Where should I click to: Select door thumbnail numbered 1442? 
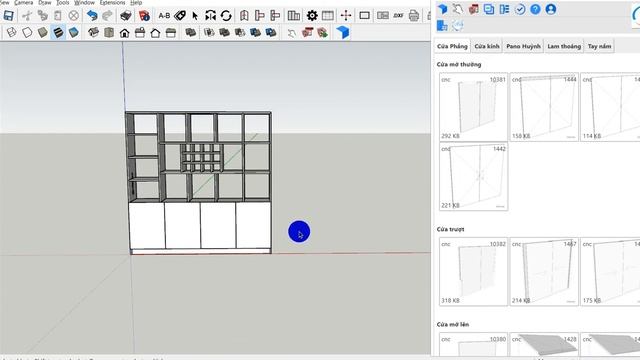tap(473, 176)
